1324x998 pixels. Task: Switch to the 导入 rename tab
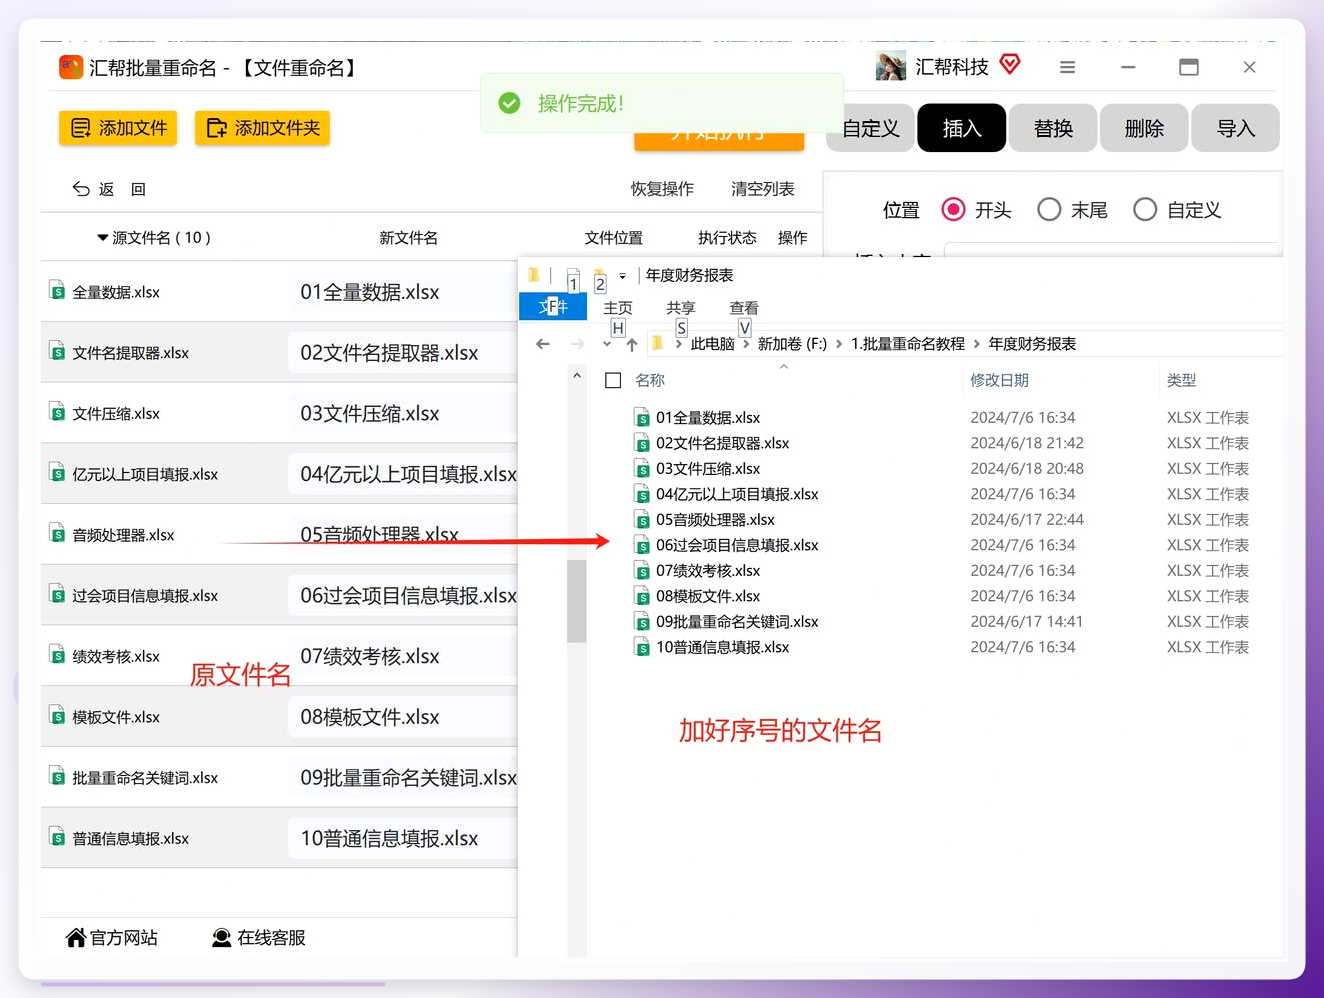tap(1235, 128)
